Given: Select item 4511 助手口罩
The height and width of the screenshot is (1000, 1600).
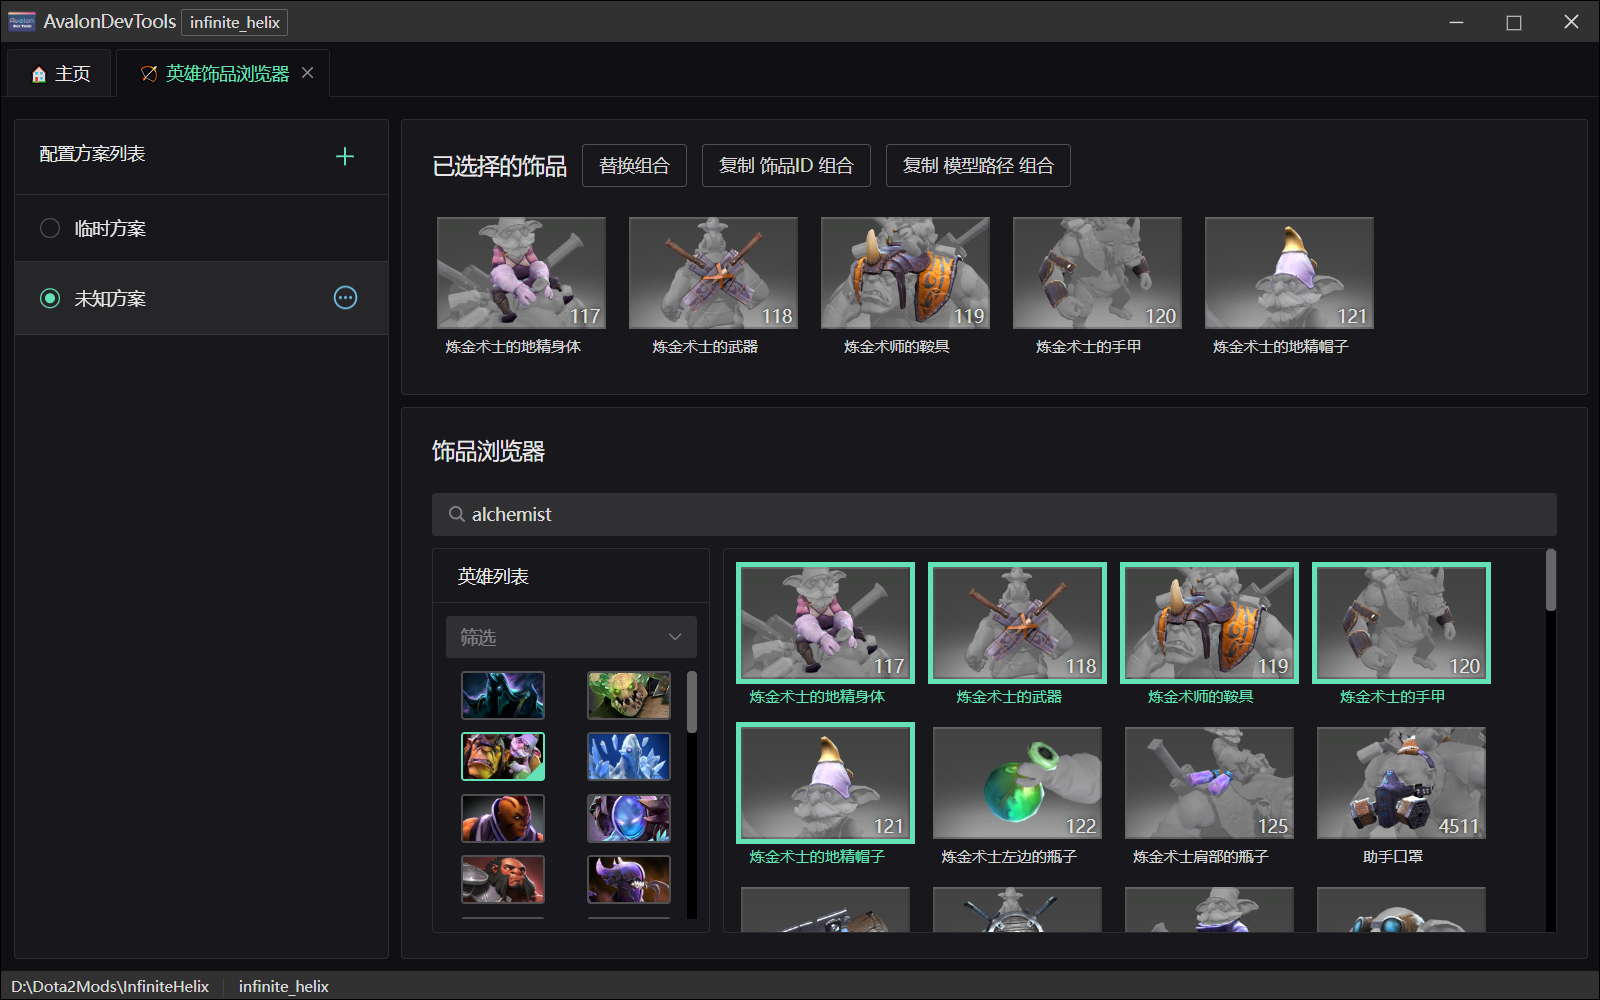Looking at the screenshot, I should coord(1401,783).
